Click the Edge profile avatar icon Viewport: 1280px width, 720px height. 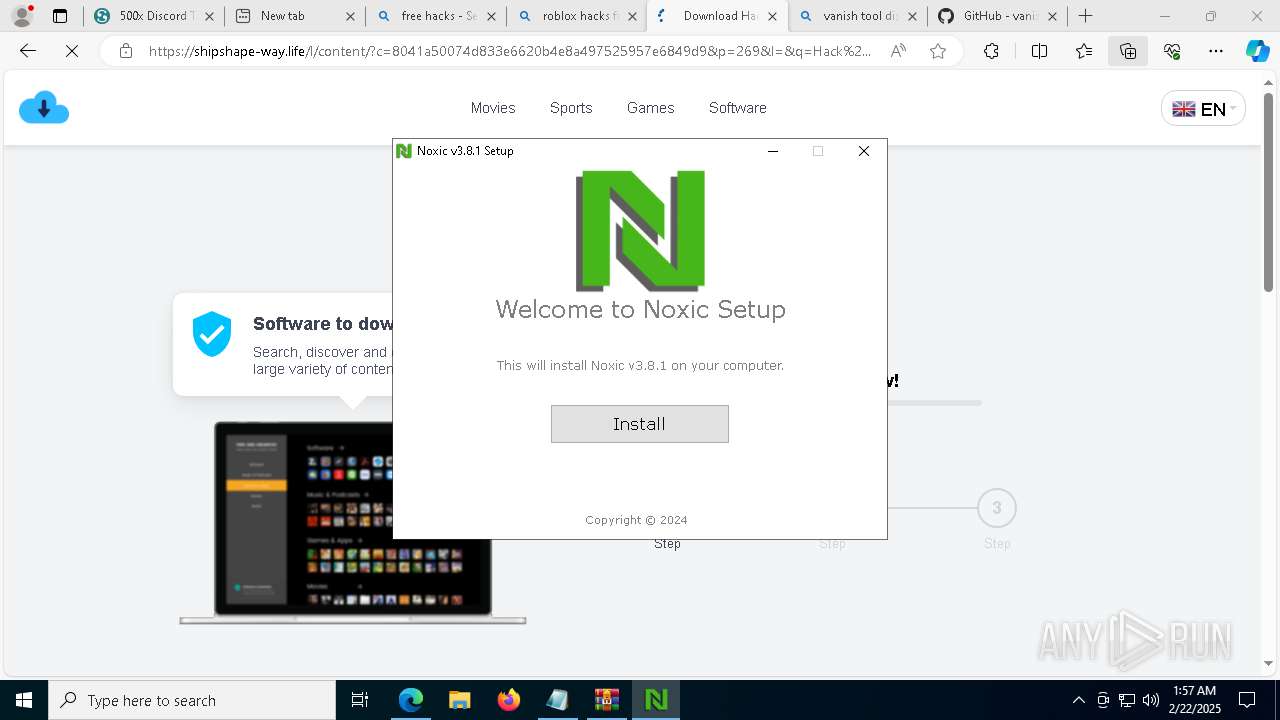[x=22, y=16]
